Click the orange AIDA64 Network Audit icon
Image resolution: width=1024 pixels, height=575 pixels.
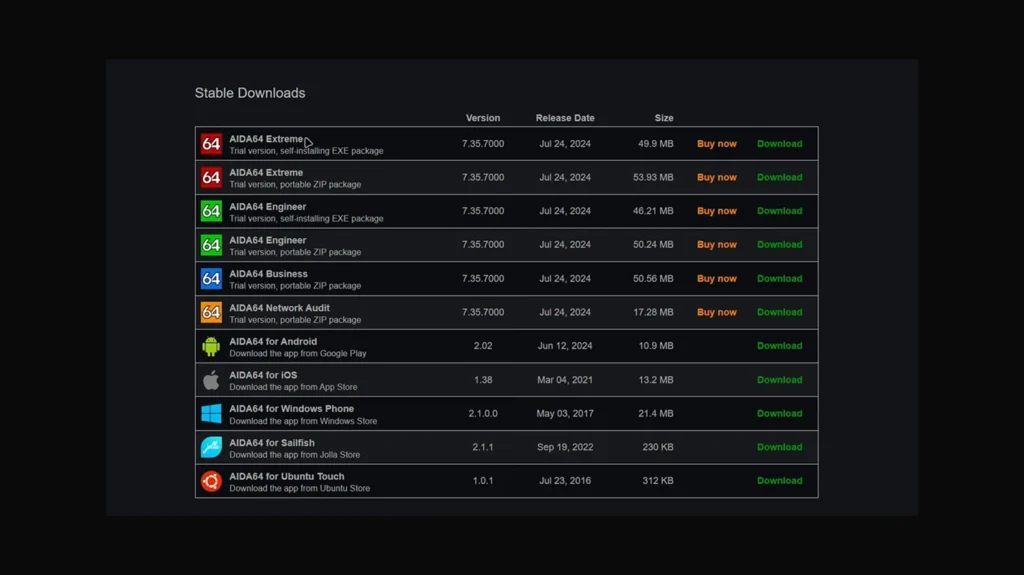211,312
